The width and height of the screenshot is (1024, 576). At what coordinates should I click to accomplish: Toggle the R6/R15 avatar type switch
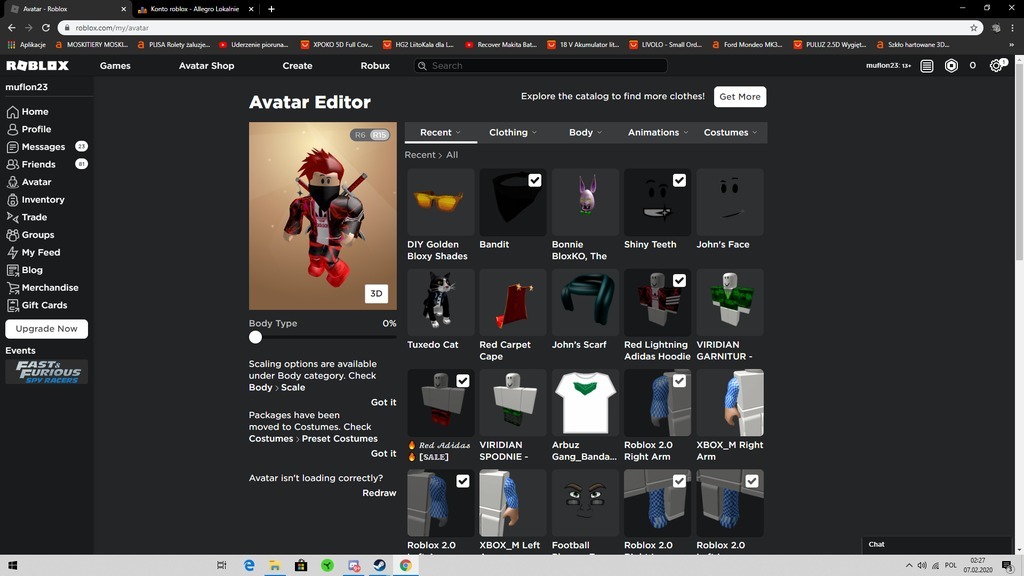pyautogui.click(x=370, y=135)
